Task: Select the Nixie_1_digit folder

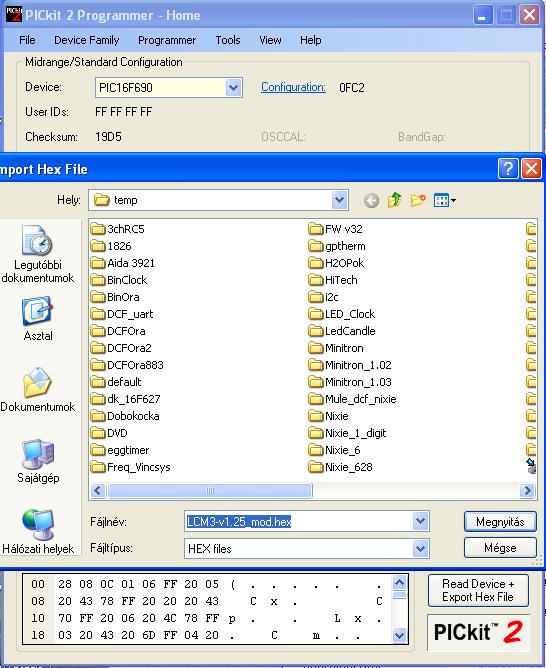Action: [347, 433]
